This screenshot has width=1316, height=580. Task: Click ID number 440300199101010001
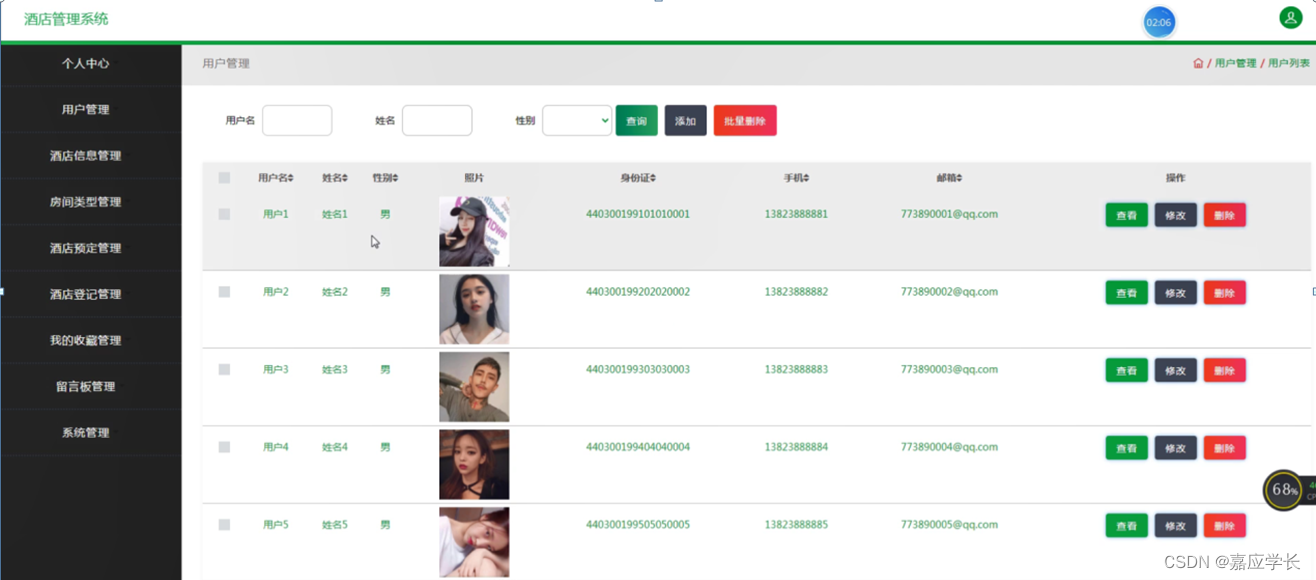tap(638, 214)
